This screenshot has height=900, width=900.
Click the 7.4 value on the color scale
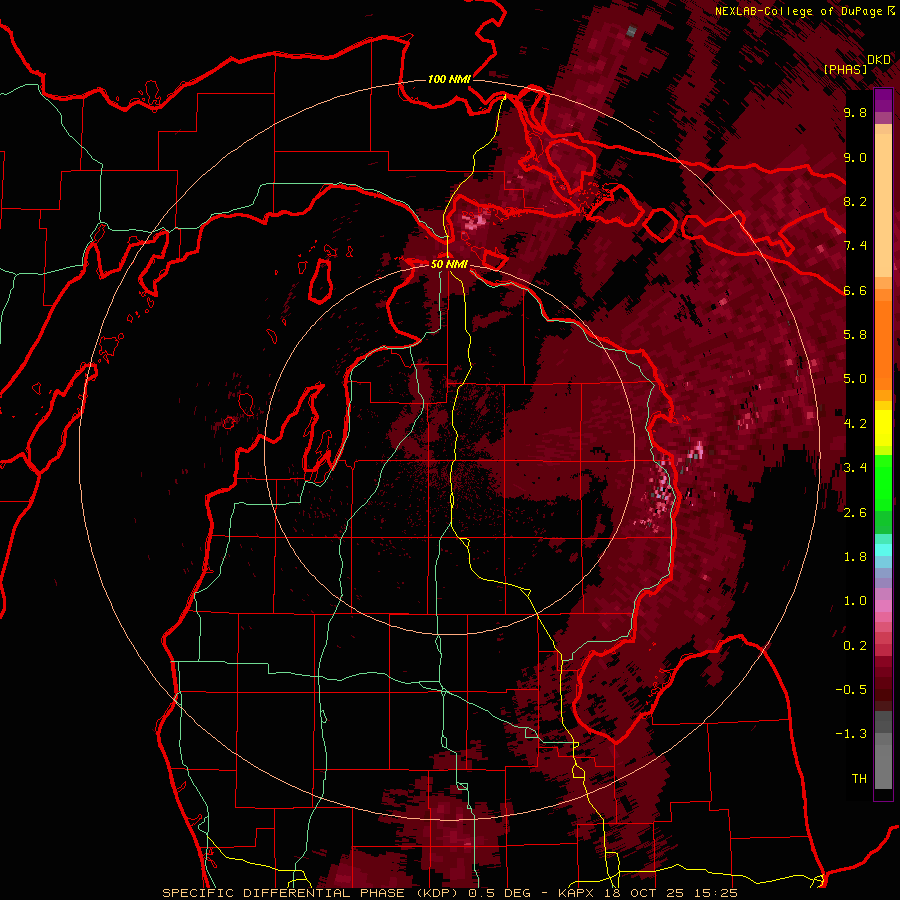855,246
